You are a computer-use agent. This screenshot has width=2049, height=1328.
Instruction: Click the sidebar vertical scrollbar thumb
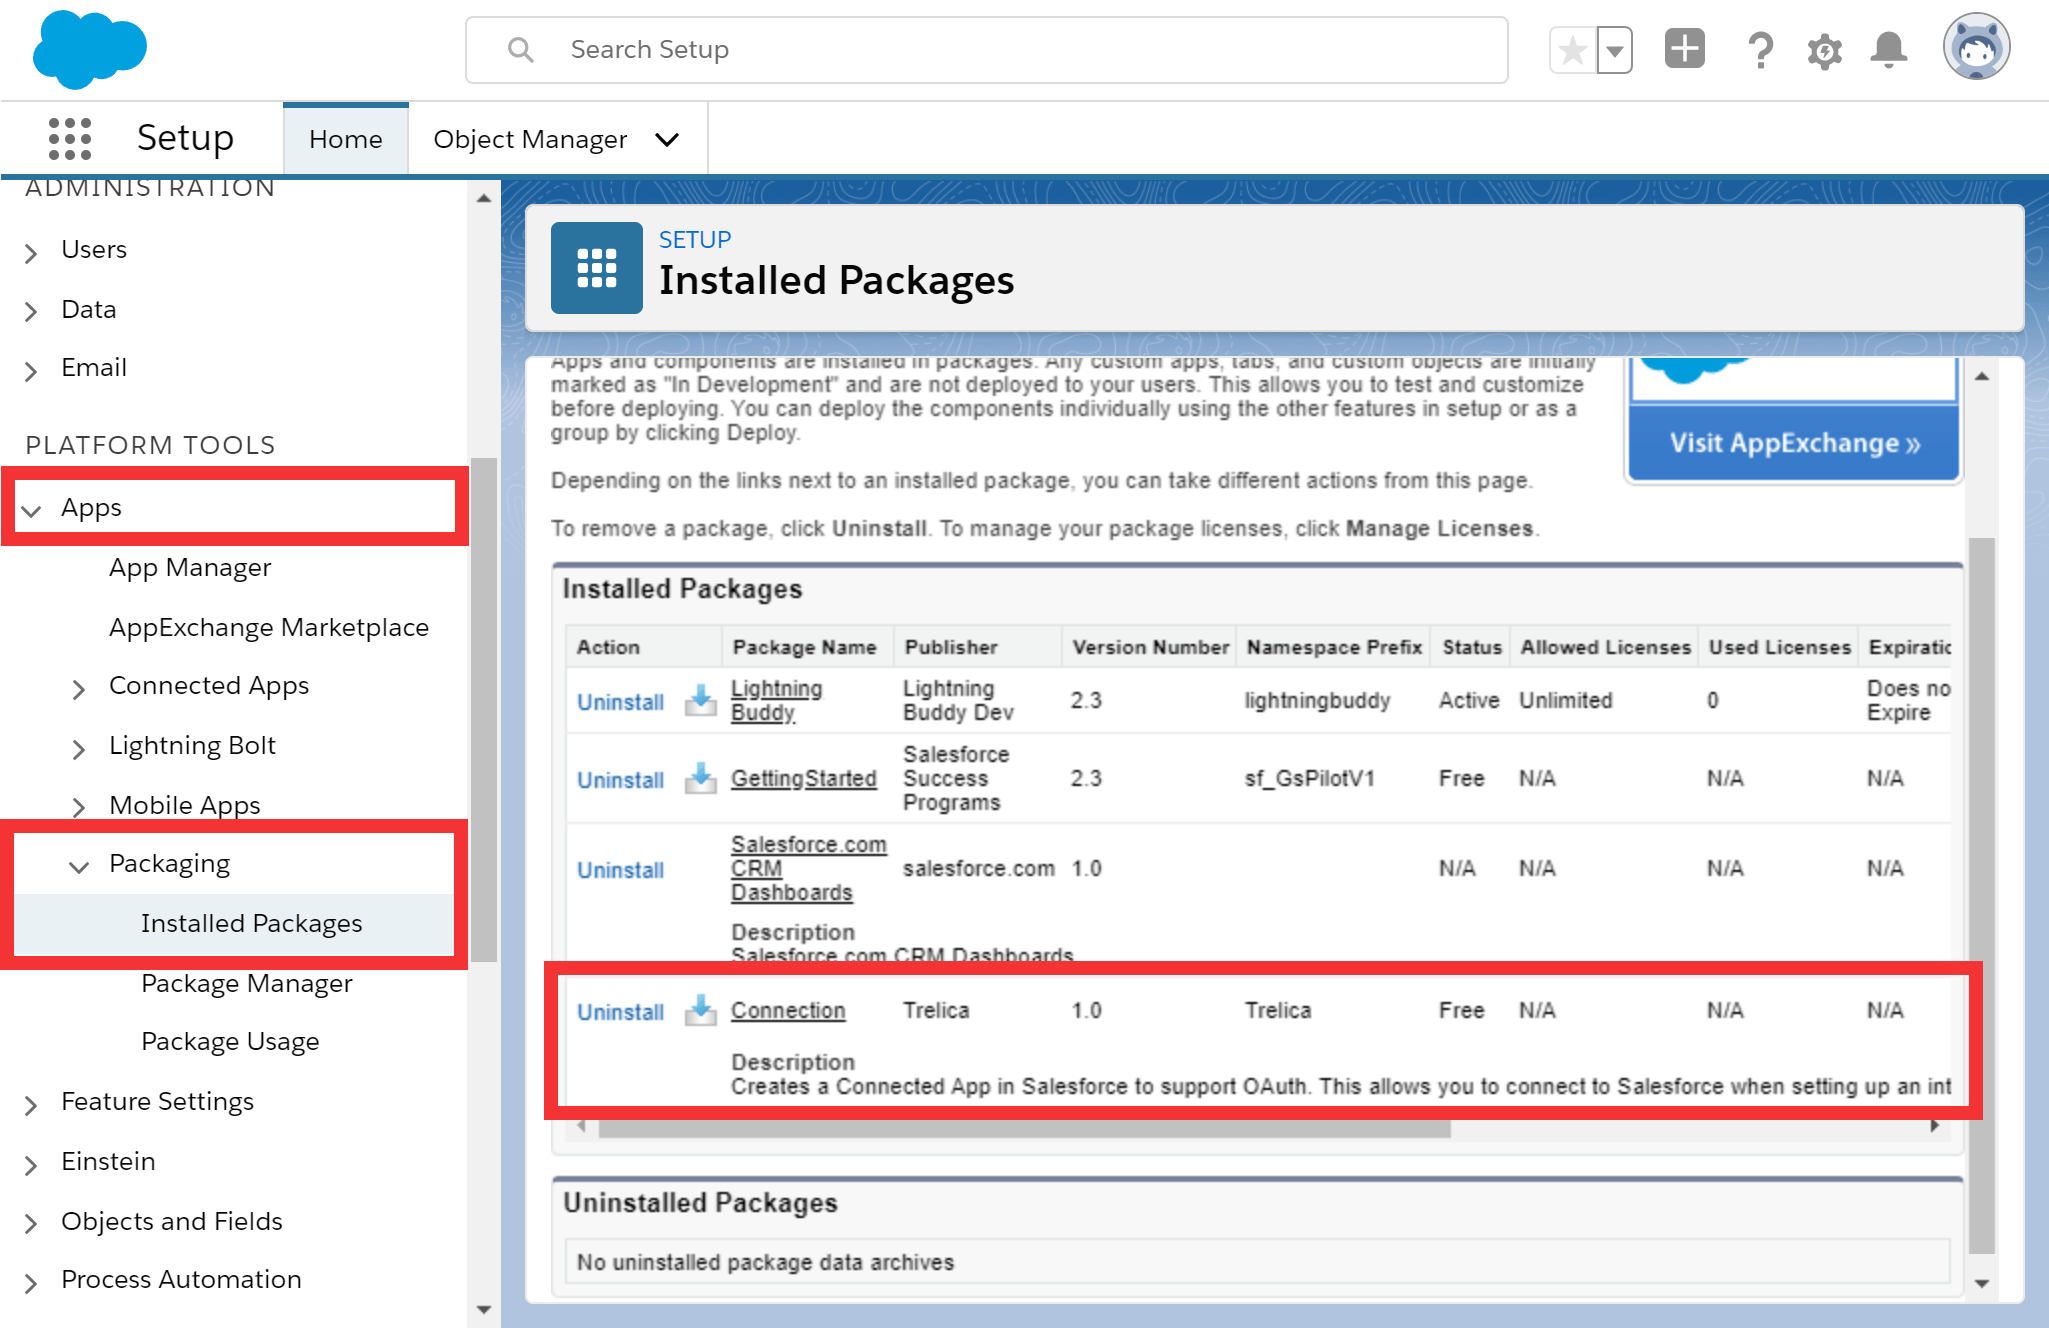click(x=484, y=710)
